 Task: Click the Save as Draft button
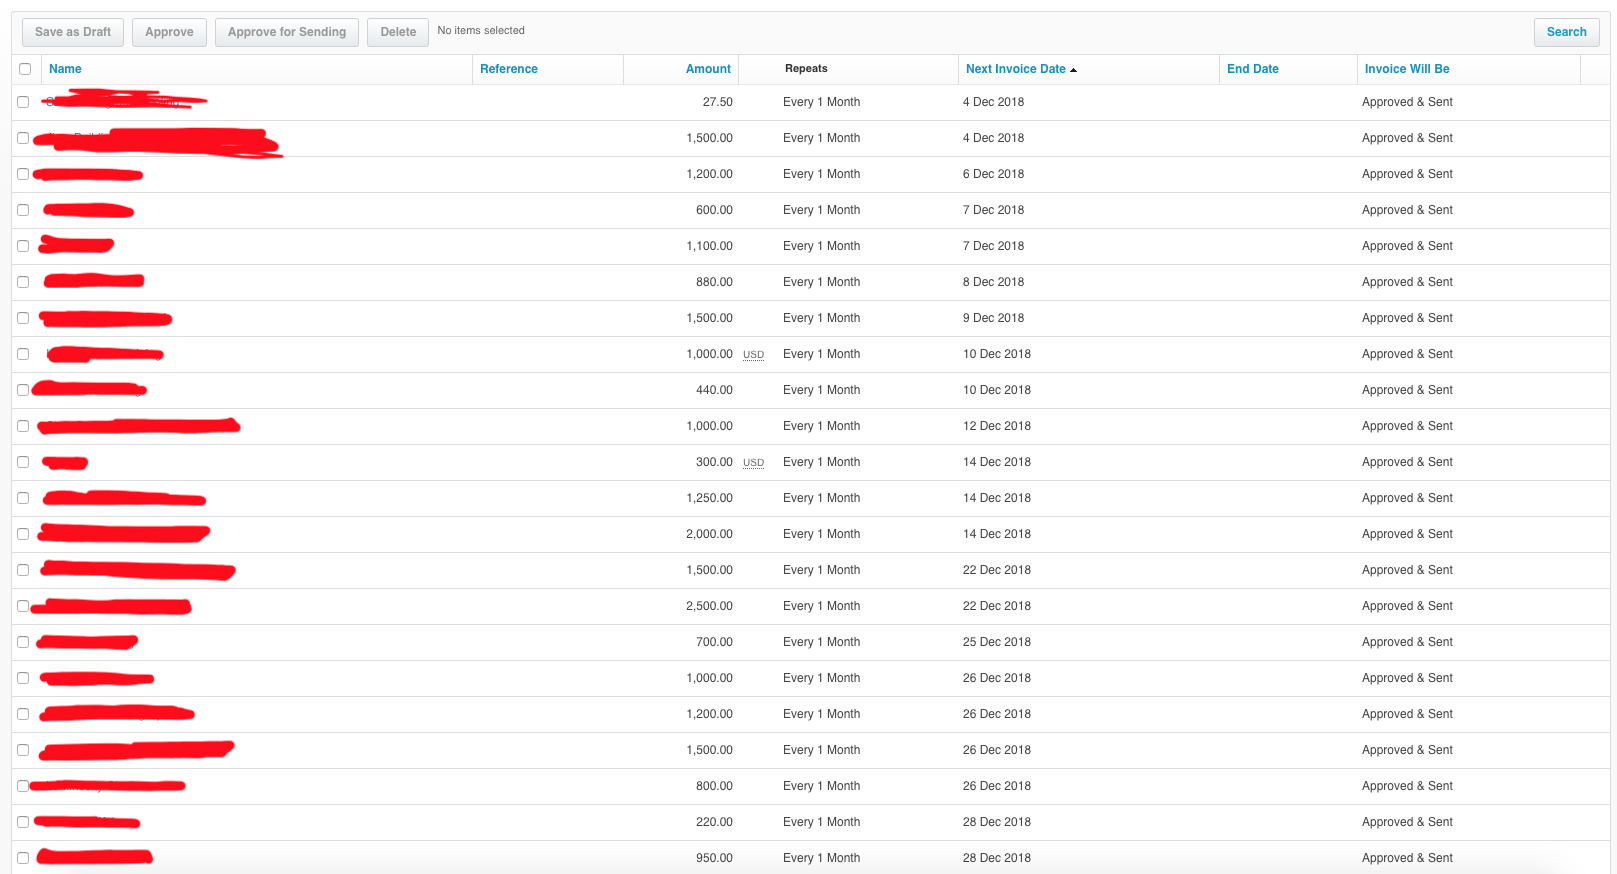[x=73, y=32]
